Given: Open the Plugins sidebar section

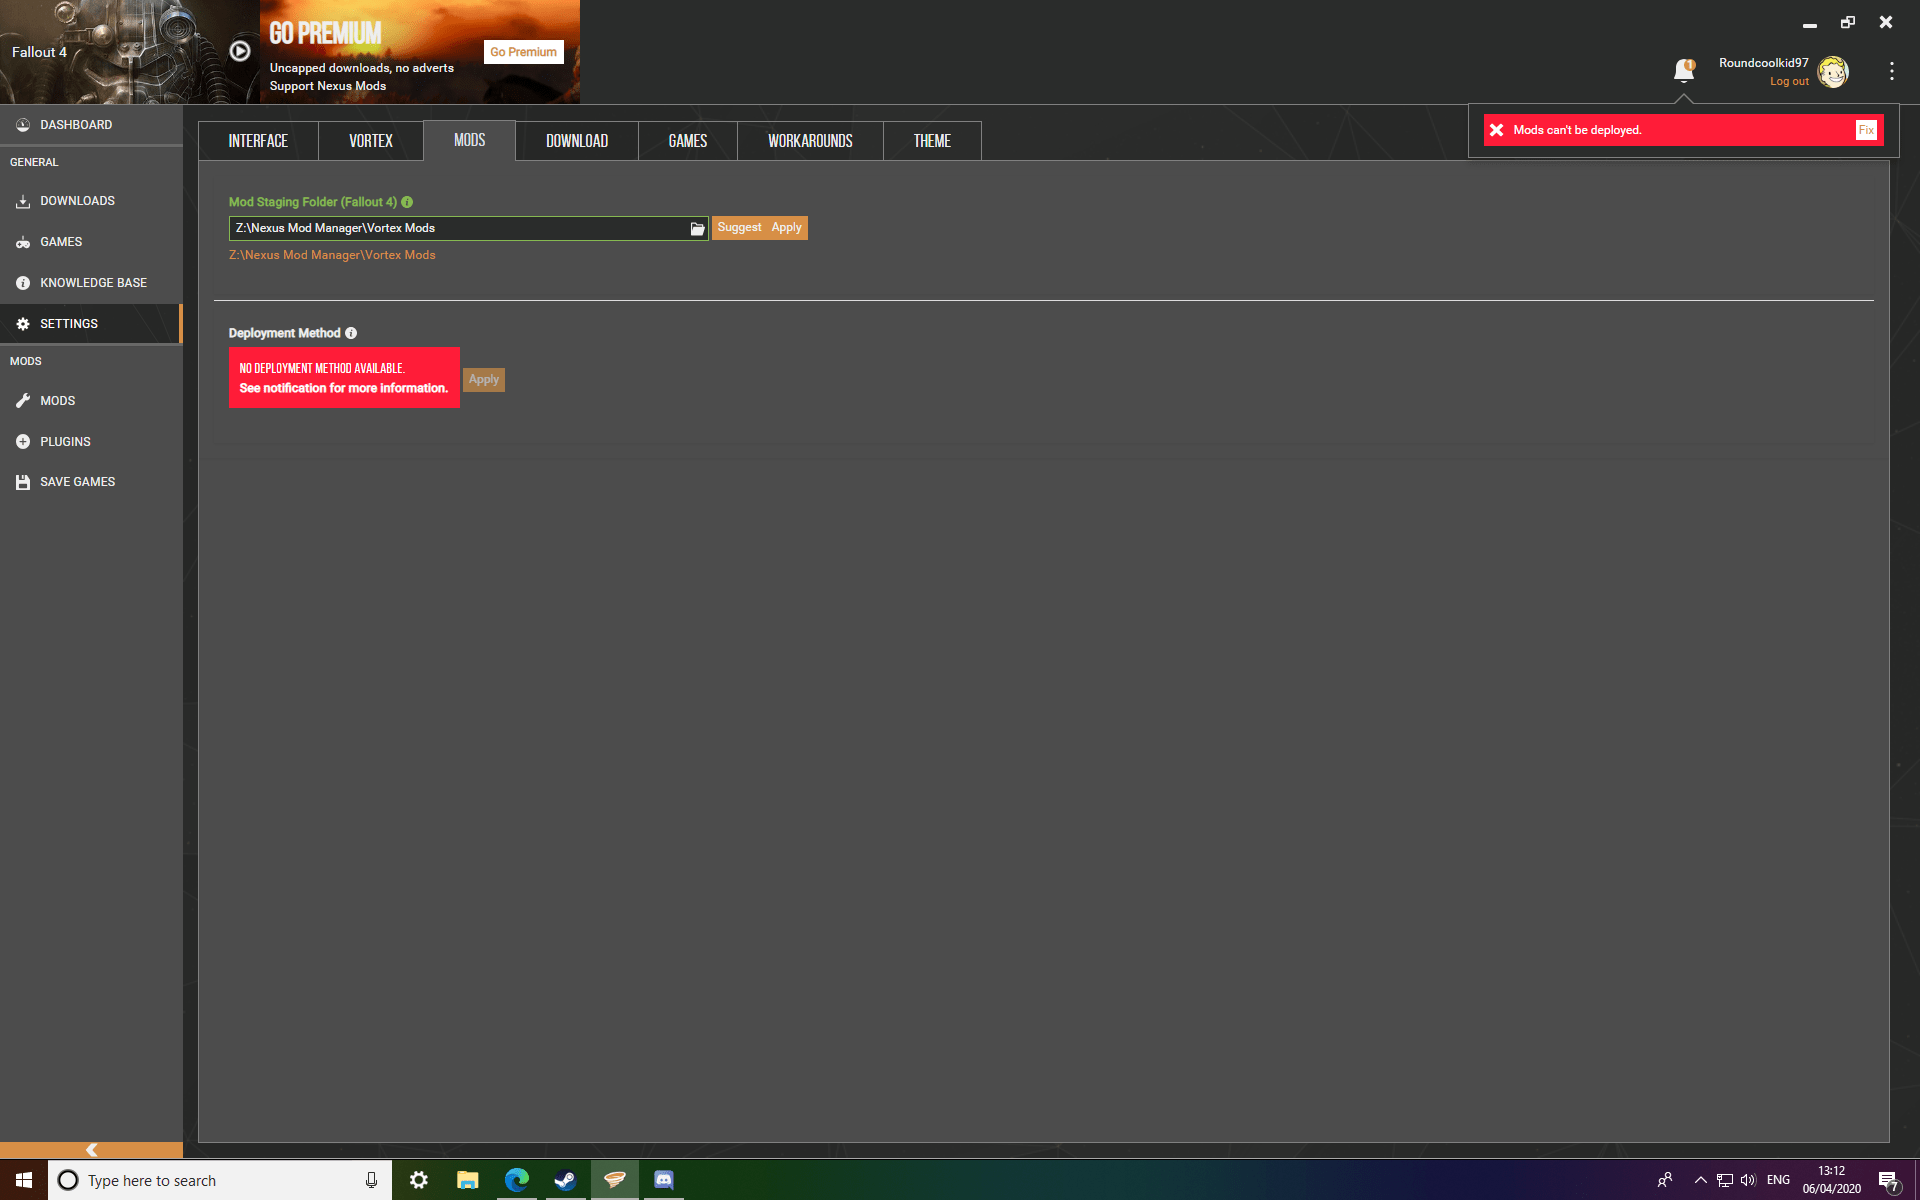Looking at the screenshot, I should coord(65,441).
